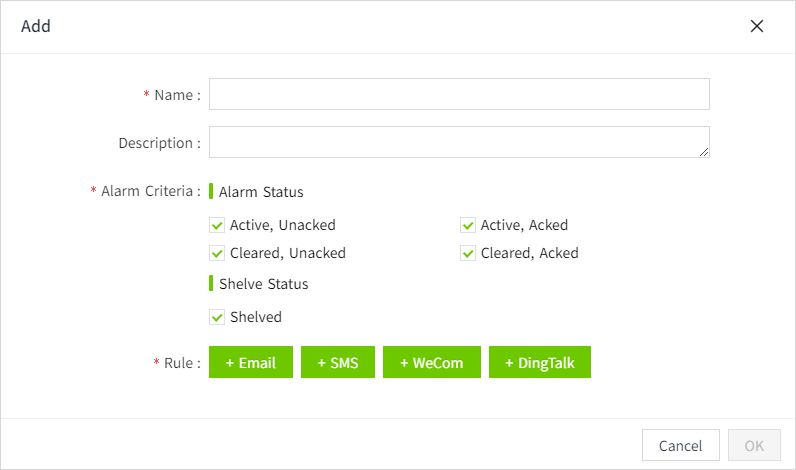
Task: Focus the Description text area
Action: tap(459, 142)
